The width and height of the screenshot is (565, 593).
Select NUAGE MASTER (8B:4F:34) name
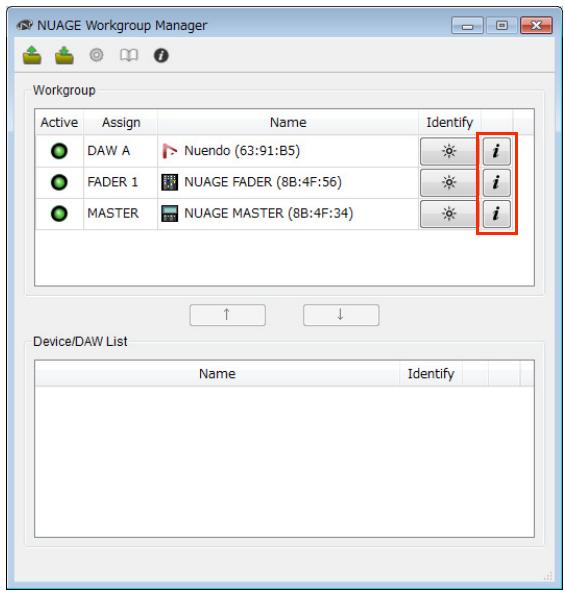pos(269,214)
